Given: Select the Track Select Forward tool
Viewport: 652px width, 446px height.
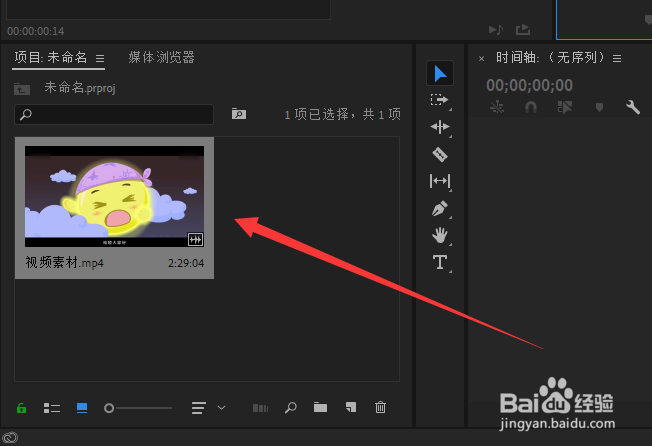Looking at the screenshot, I should pyautogui.click(x=439, y=100).
